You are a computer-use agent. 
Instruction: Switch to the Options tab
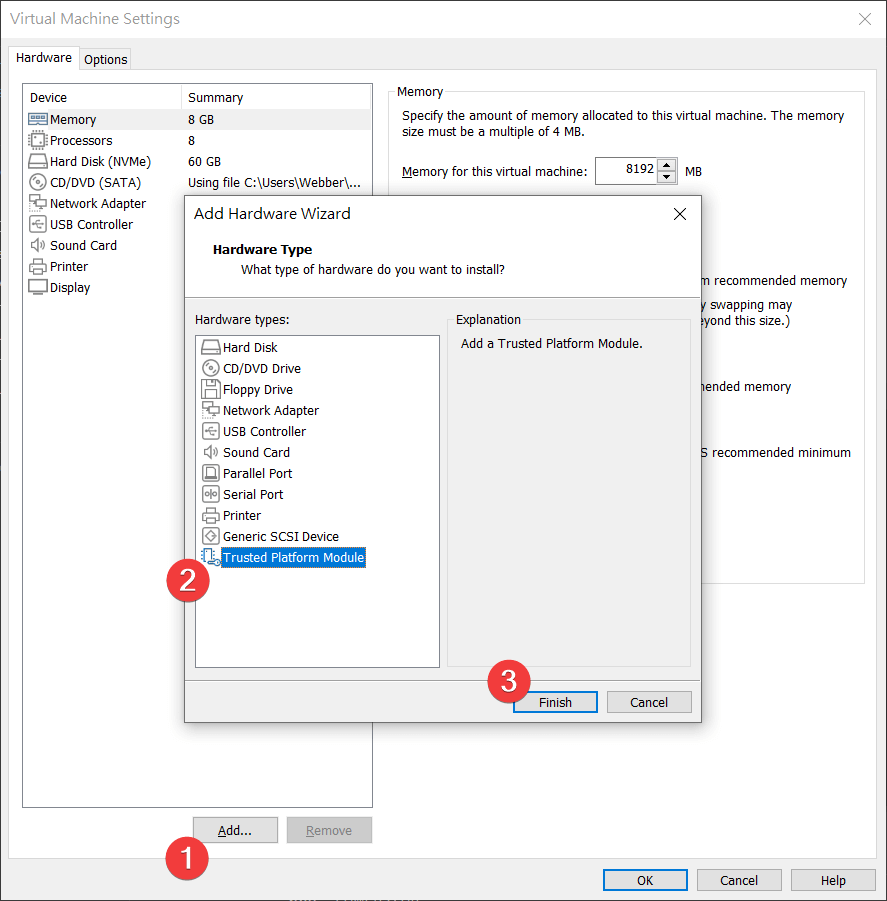(x=105, y=59)
